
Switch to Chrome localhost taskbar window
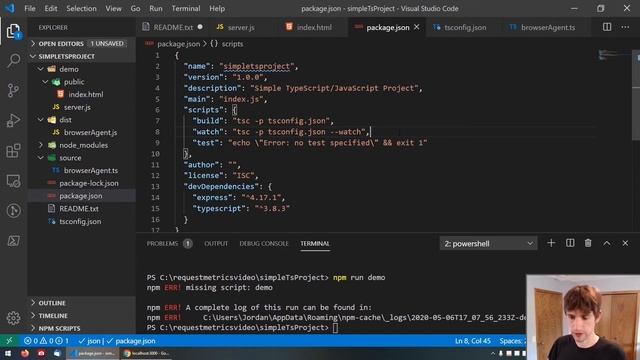pyautogui.click(x=146, y=353)
